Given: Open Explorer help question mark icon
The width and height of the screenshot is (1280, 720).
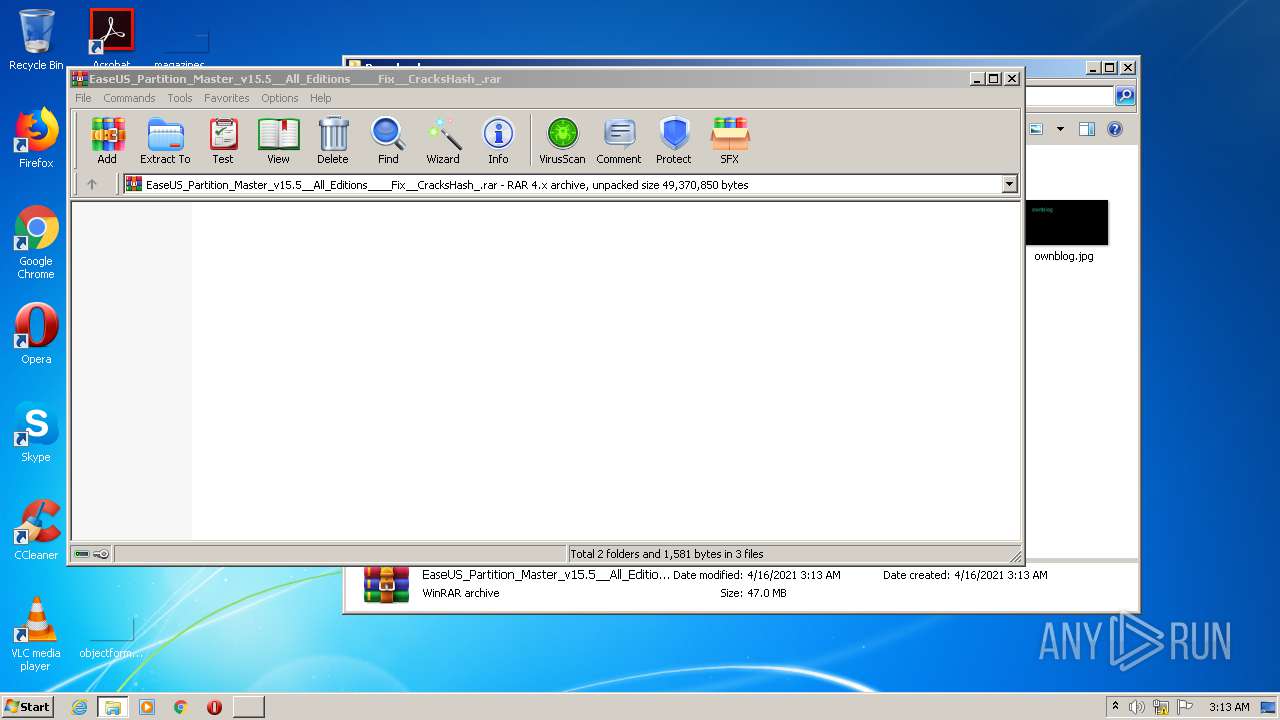Looking at the screenshot, I should coord(1115,129).
